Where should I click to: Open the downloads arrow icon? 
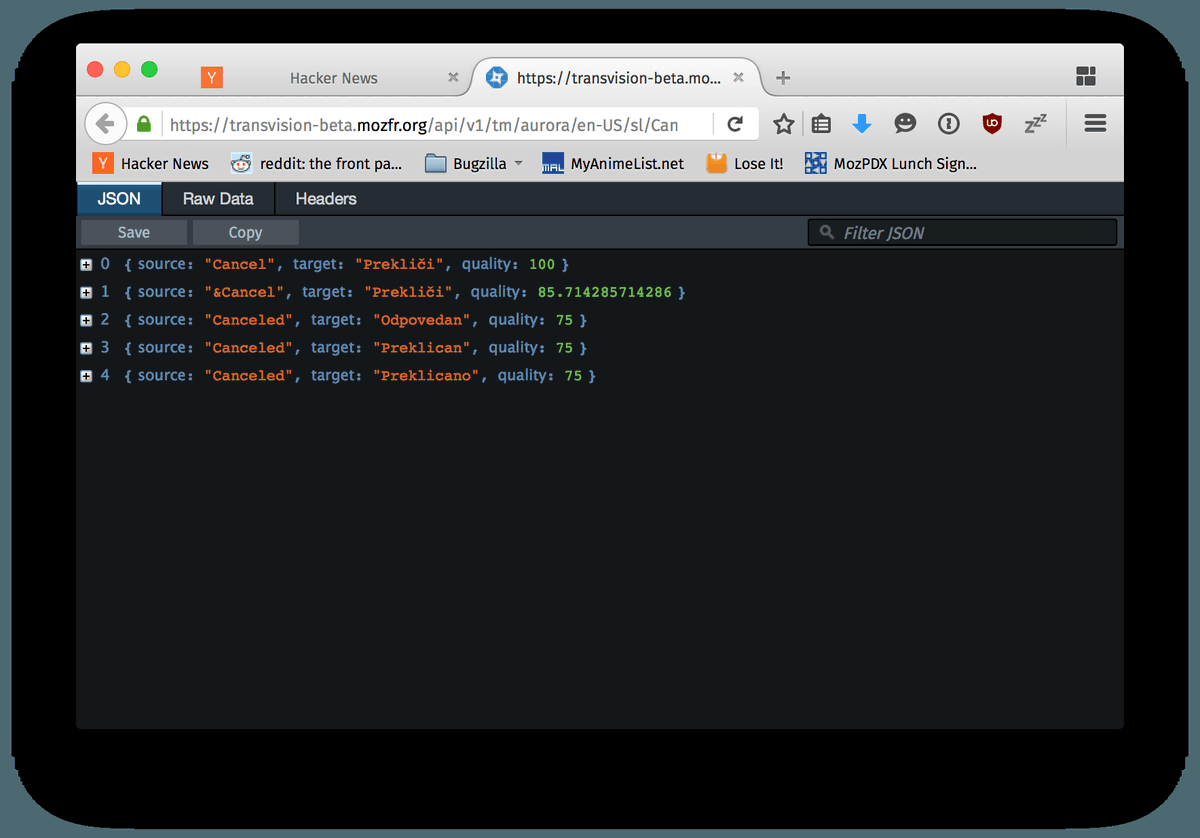pos(862,124)
